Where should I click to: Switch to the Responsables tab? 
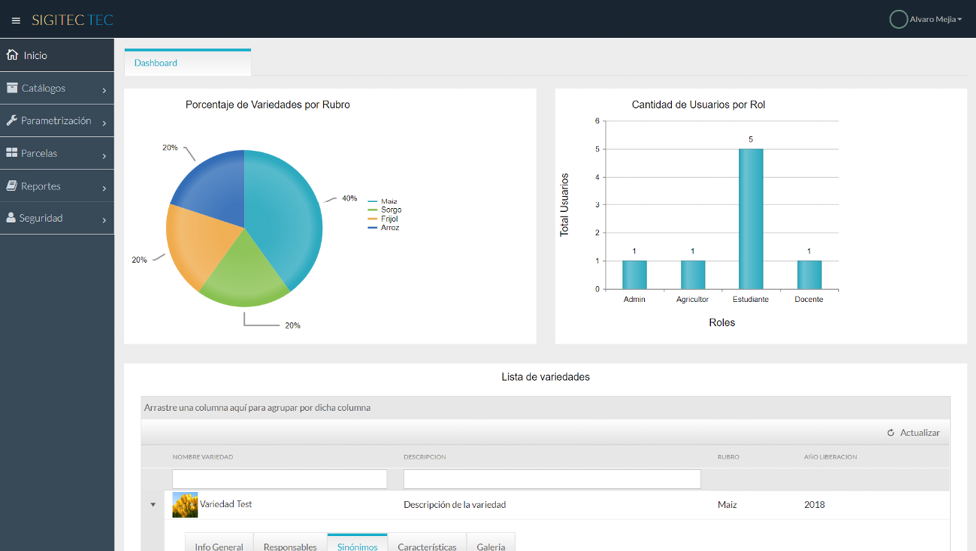pyautogui.click(x=290, y=546)
